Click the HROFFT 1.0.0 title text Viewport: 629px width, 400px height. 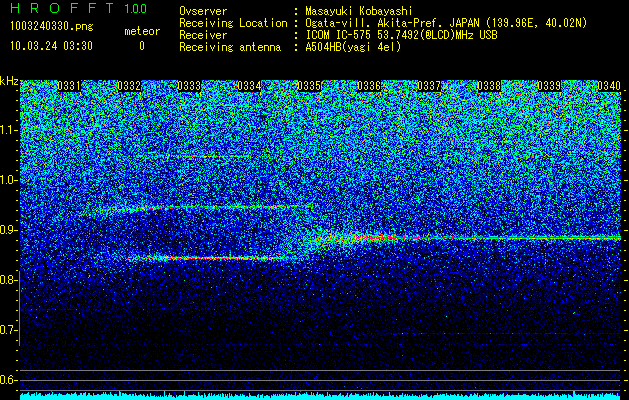(x=79, y=8)
